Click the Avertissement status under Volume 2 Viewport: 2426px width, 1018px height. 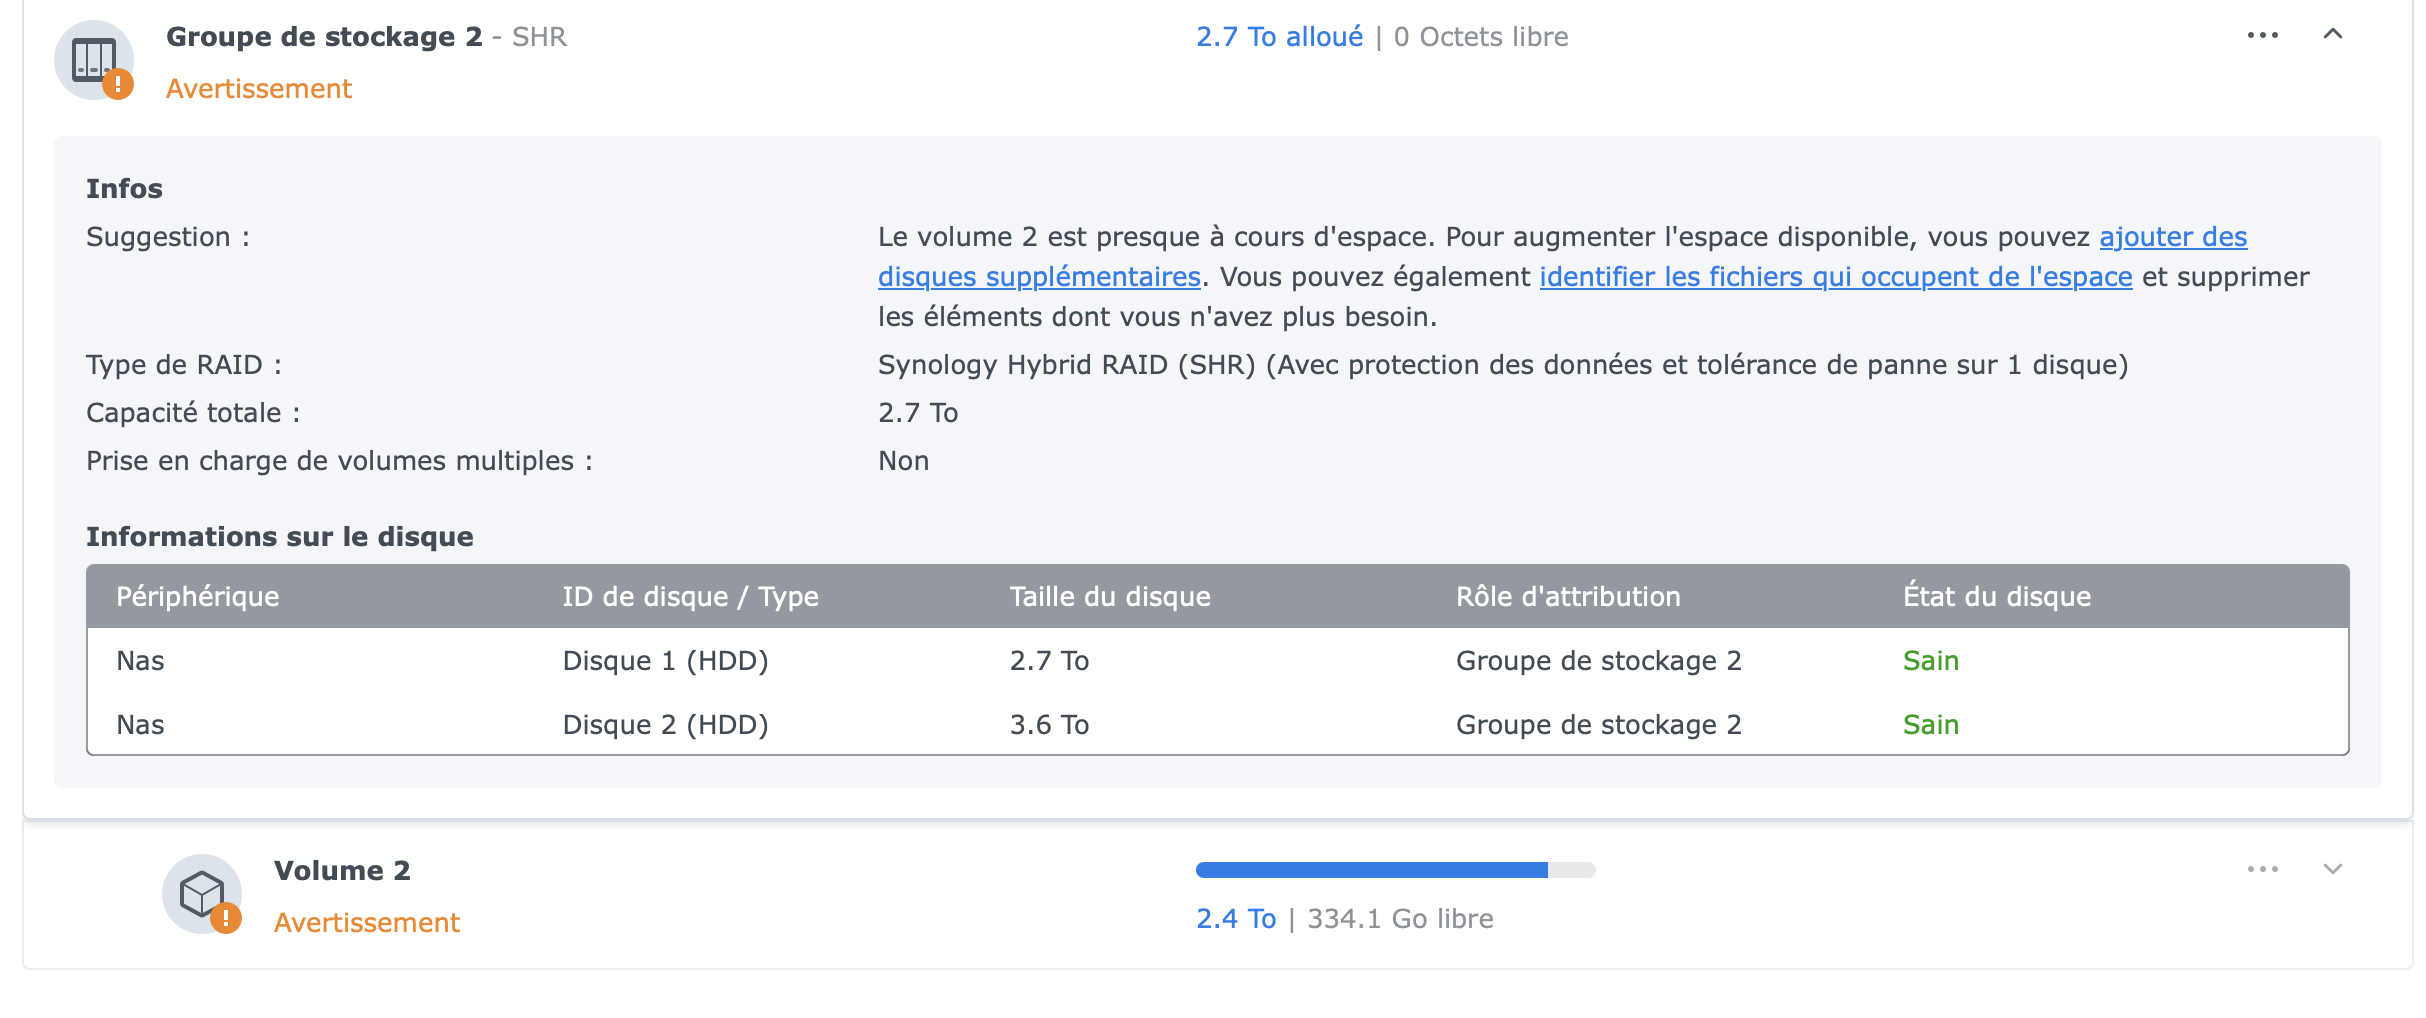click(x=367, y=922)
